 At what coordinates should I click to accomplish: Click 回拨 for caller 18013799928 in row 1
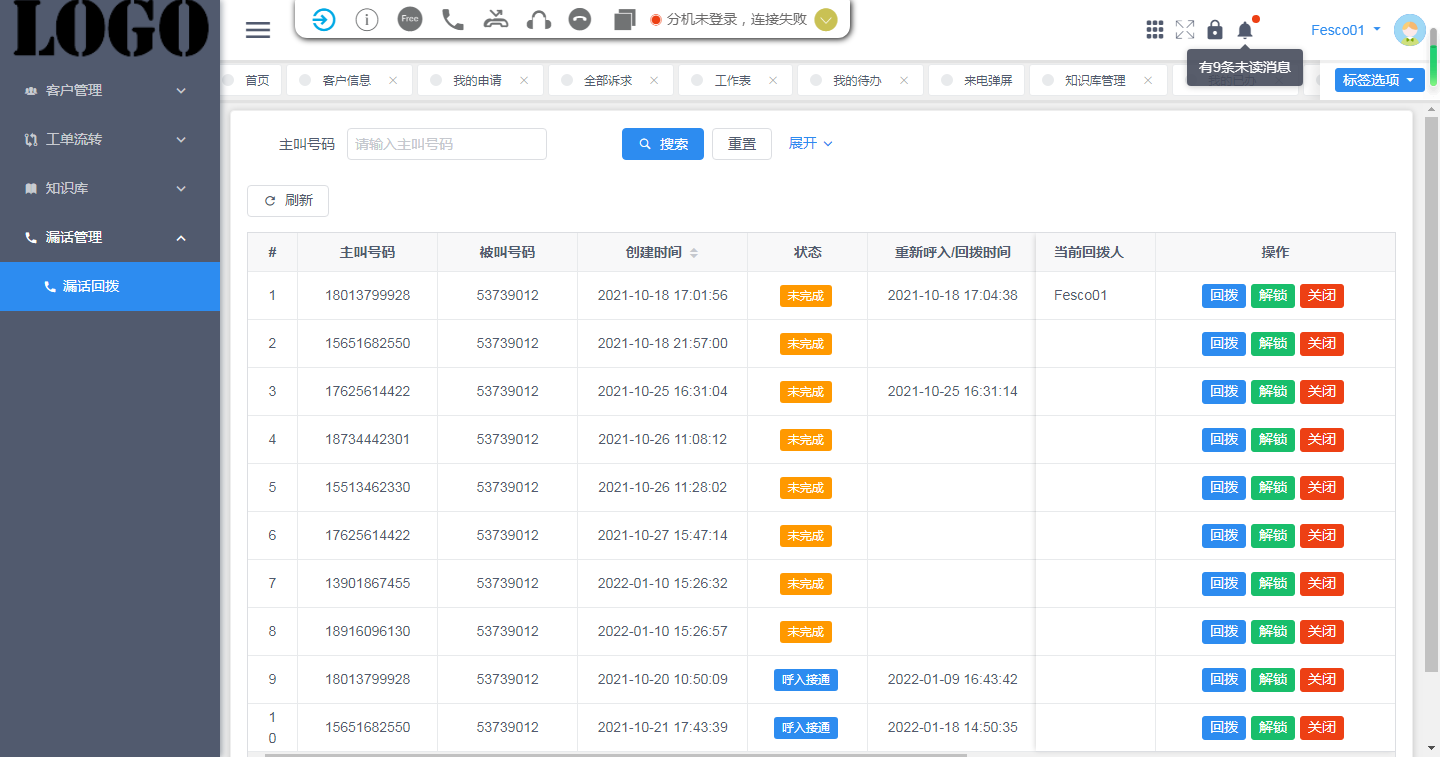click(x=1224, y=296)
